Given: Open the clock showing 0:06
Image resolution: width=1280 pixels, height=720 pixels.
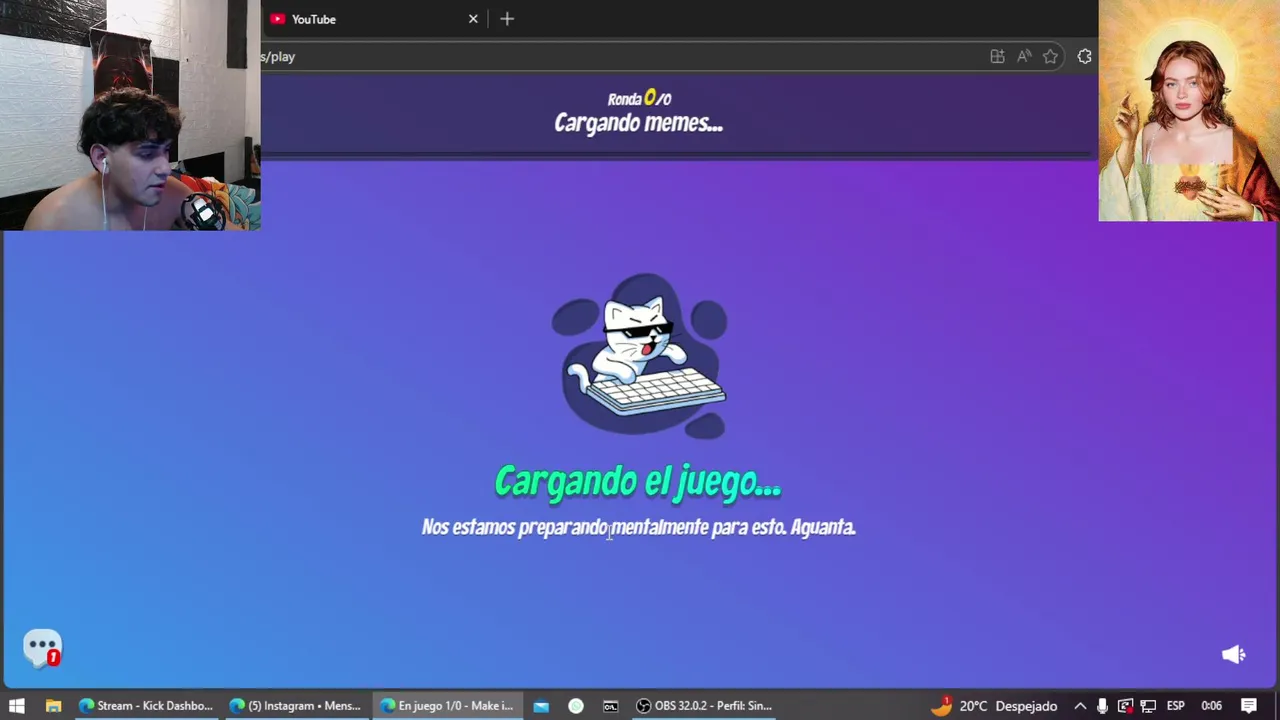Looking at the screenshot, I should (1211, 706).
